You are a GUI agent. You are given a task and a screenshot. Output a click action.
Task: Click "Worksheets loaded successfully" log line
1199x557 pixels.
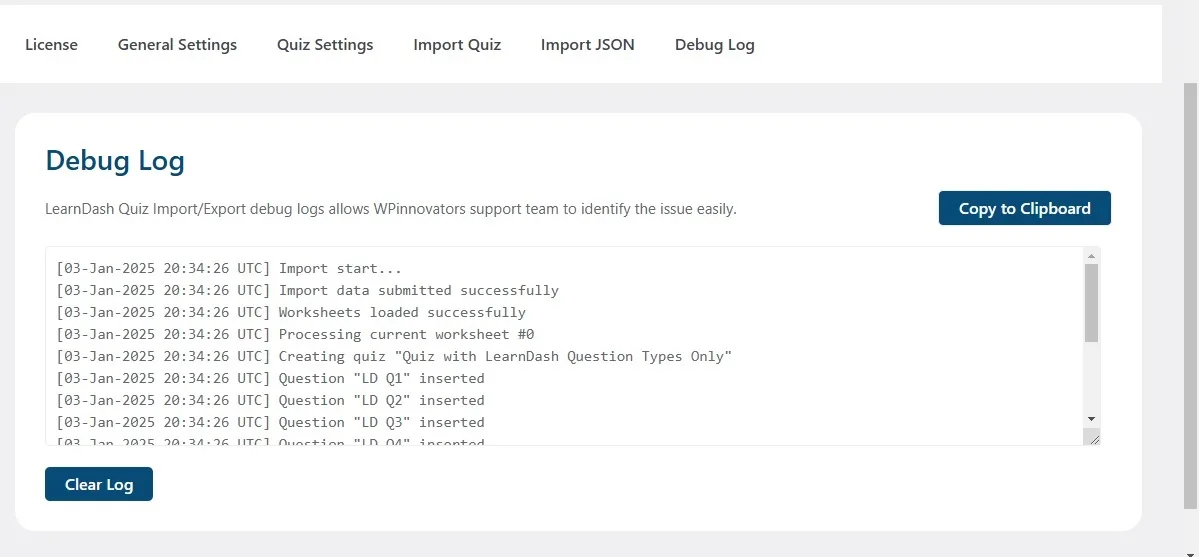[291, 312]
